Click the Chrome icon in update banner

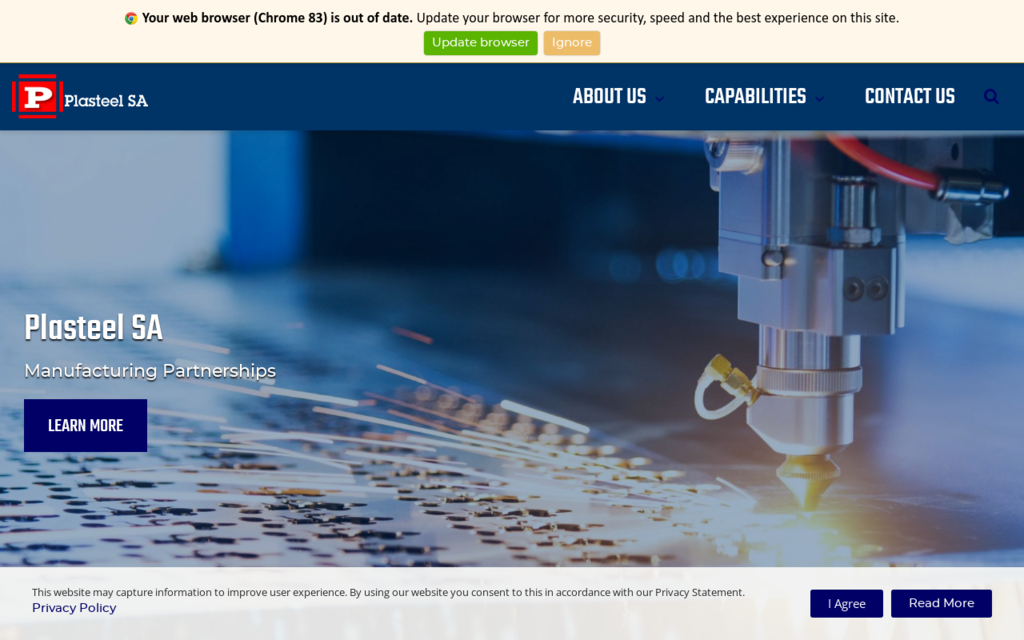(x=131, y=18)
